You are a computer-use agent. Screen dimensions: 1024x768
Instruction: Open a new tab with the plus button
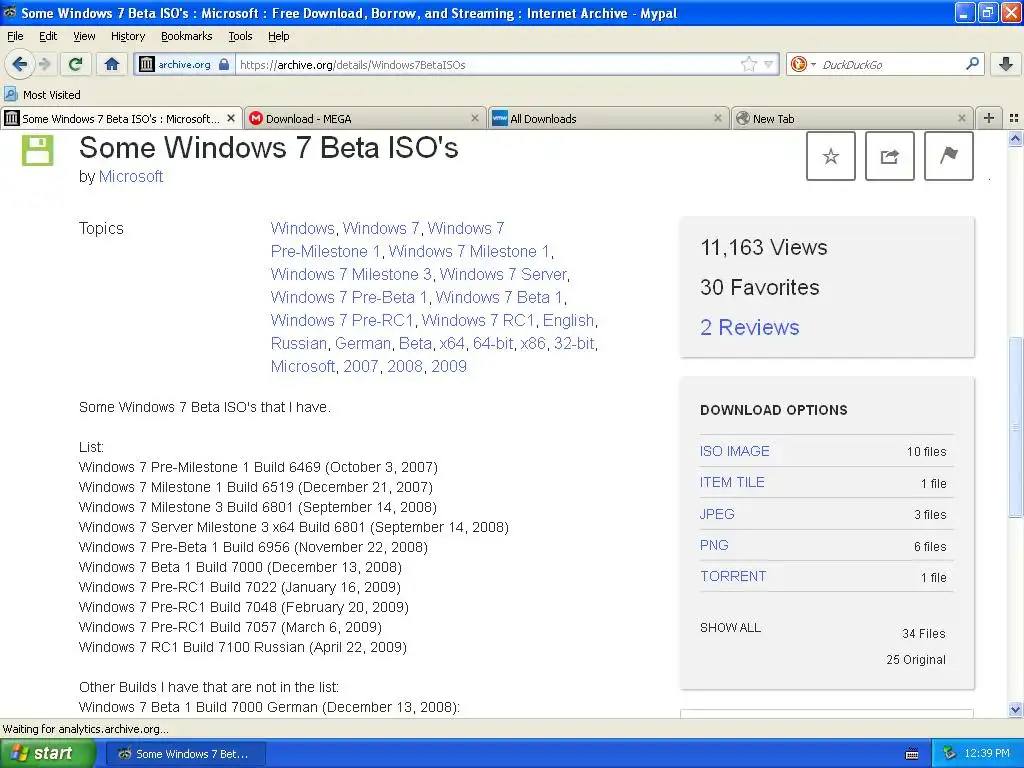coord(989,118)
